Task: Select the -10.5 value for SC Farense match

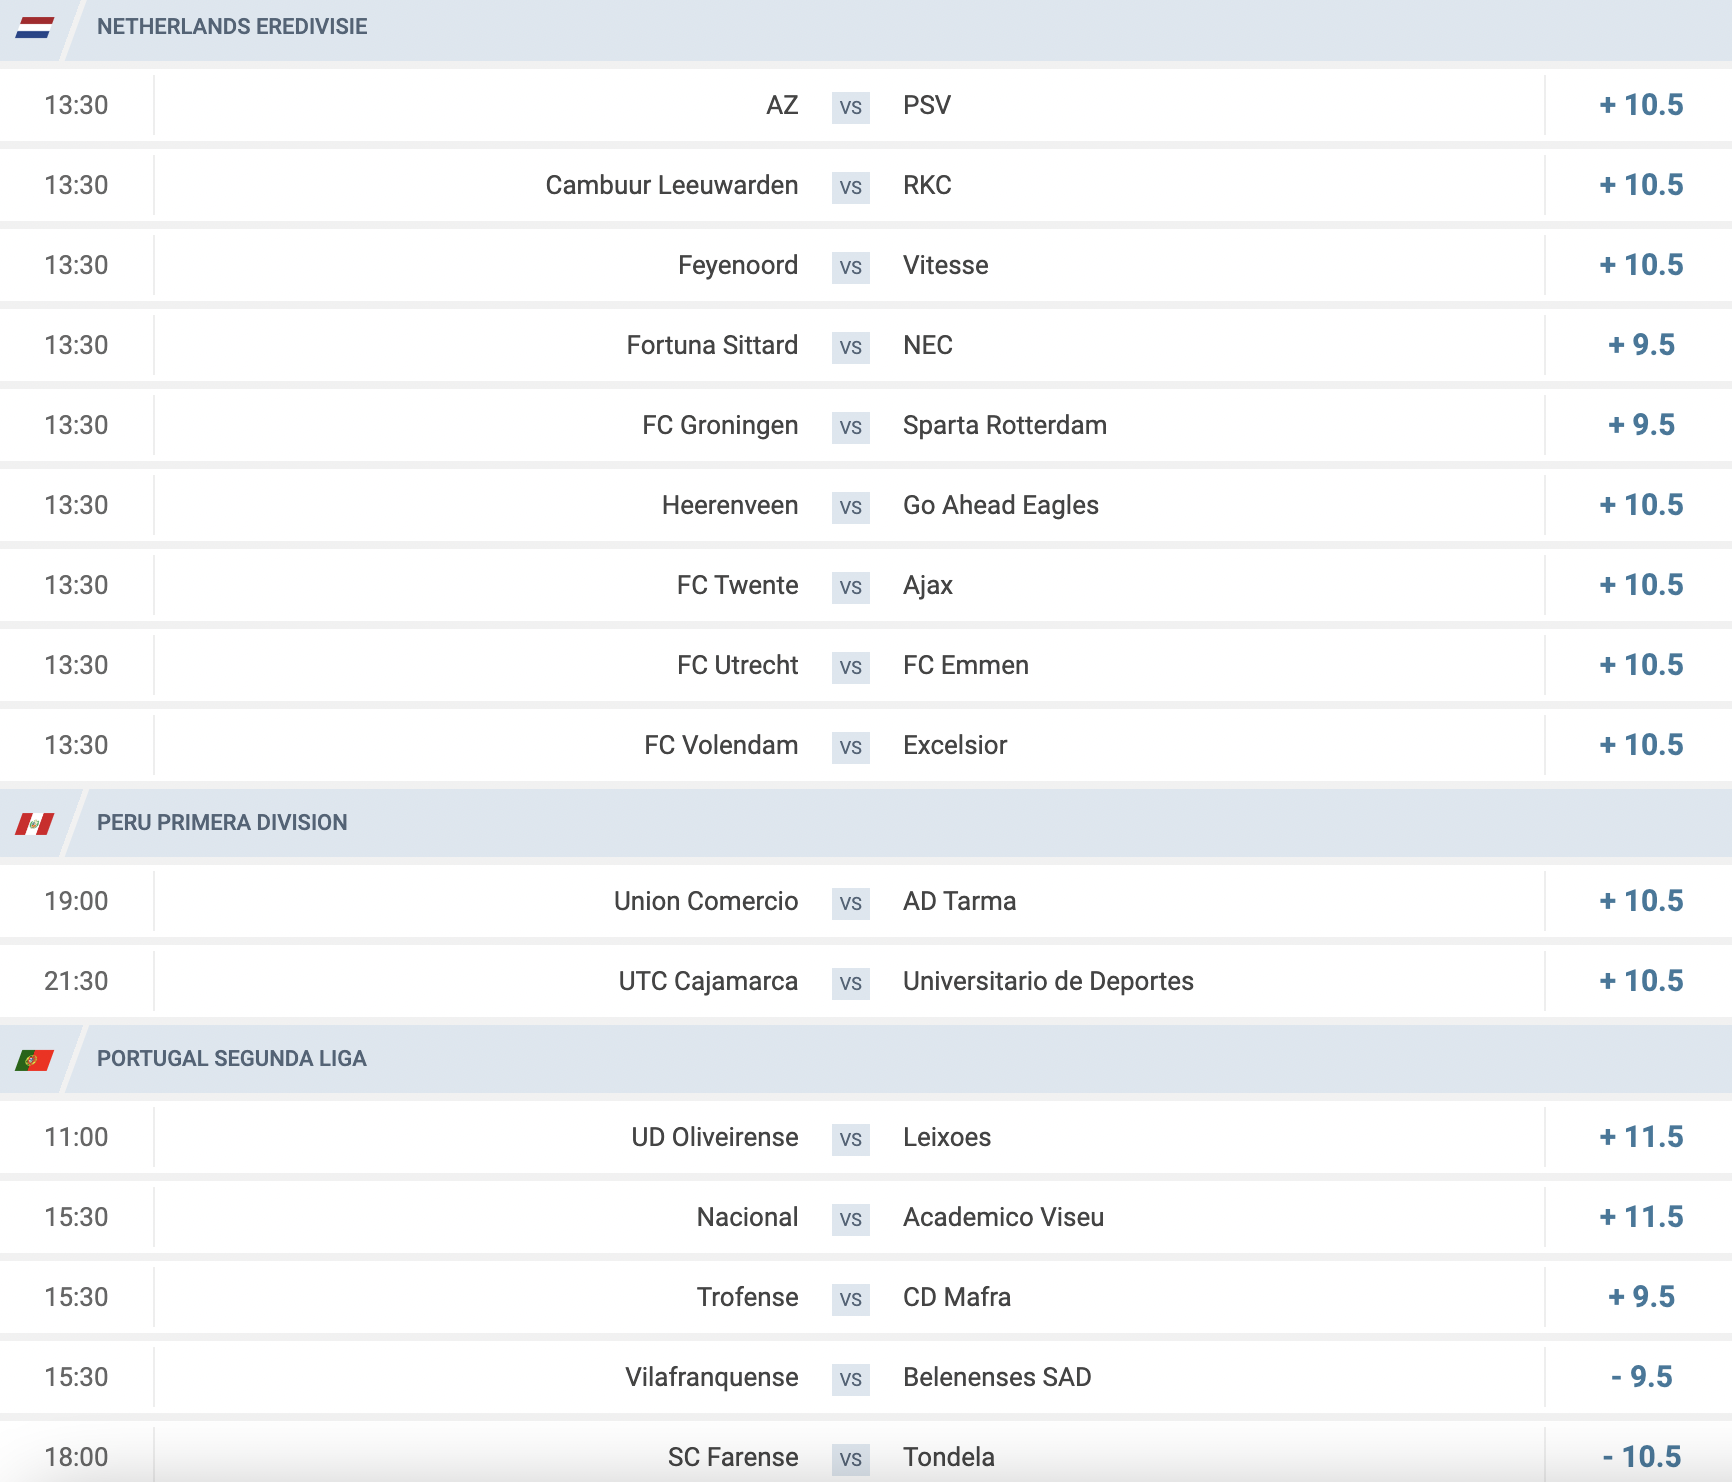Action: 1641,1457
